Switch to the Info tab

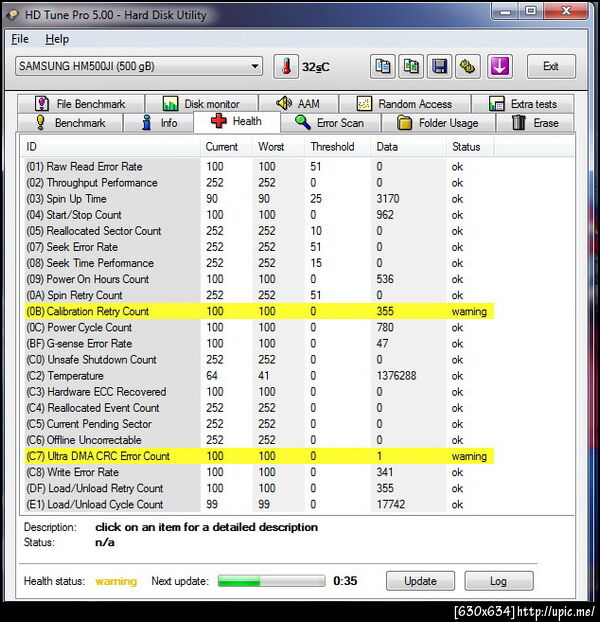click(159, 123)
